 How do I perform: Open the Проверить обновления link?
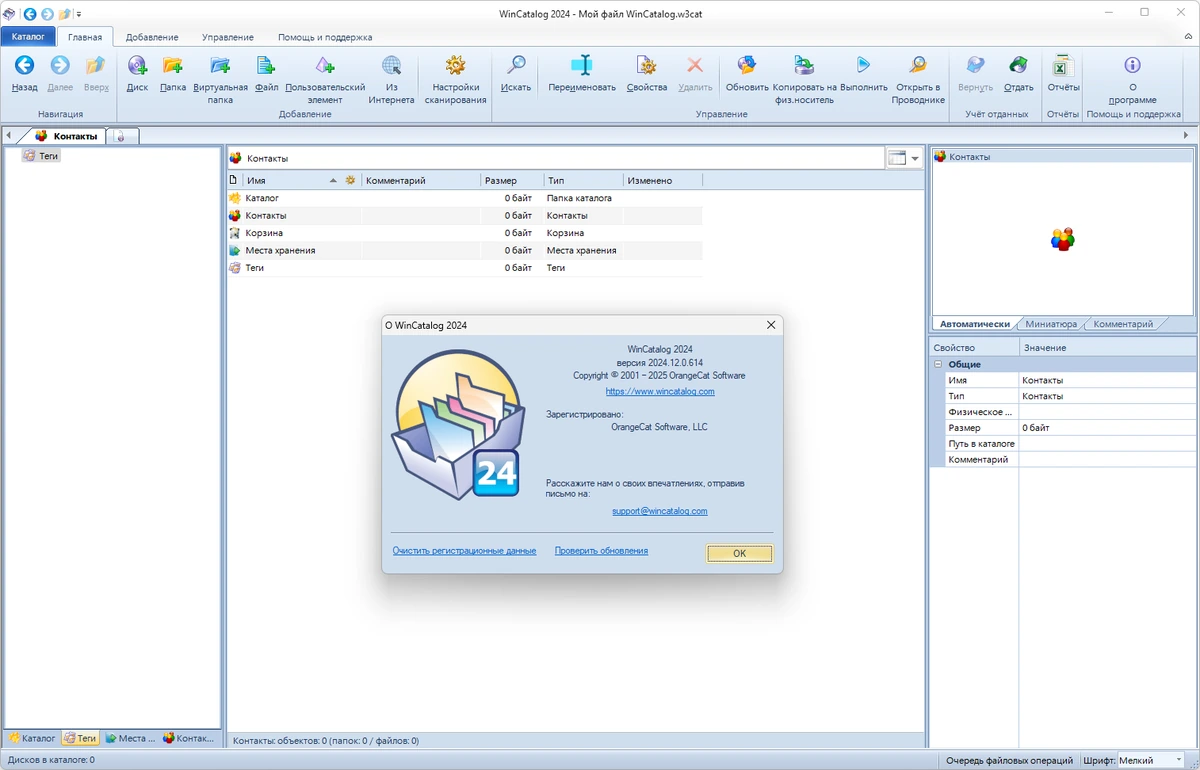click(x=601, y=551)
